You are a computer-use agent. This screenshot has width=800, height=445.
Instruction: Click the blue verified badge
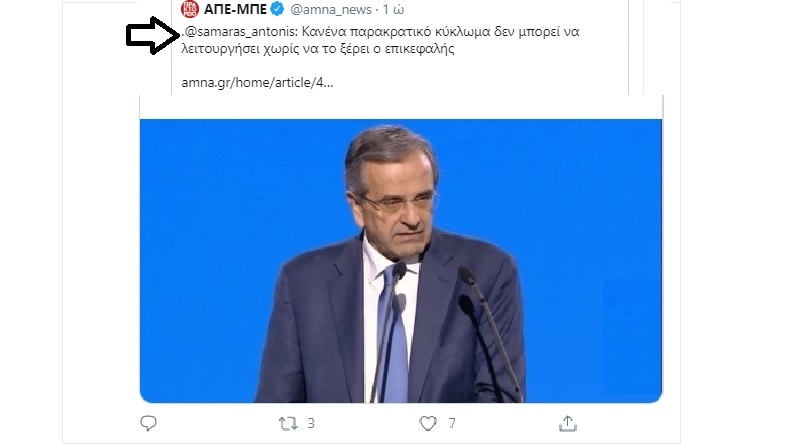277,9
